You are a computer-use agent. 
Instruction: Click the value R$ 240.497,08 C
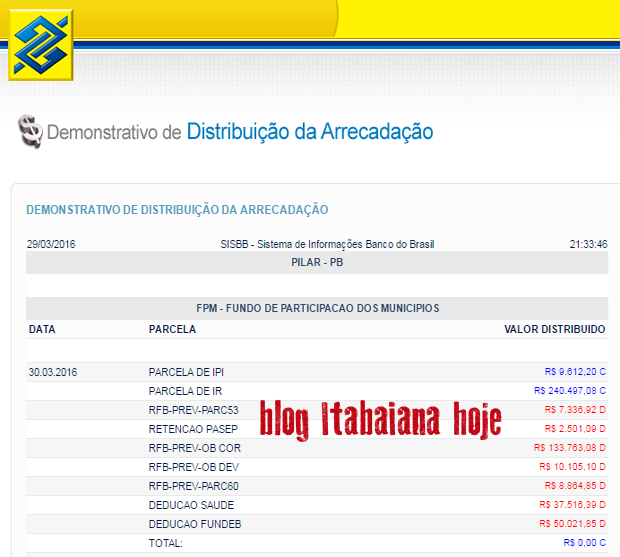[x=570, y=391]
